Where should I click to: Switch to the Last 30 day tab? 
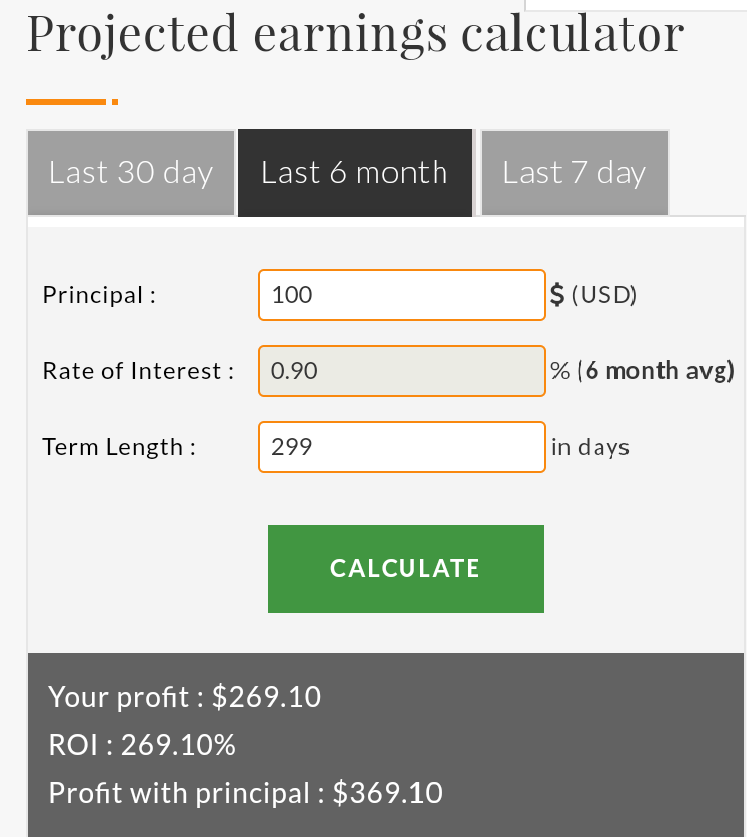tap(131, 173)
